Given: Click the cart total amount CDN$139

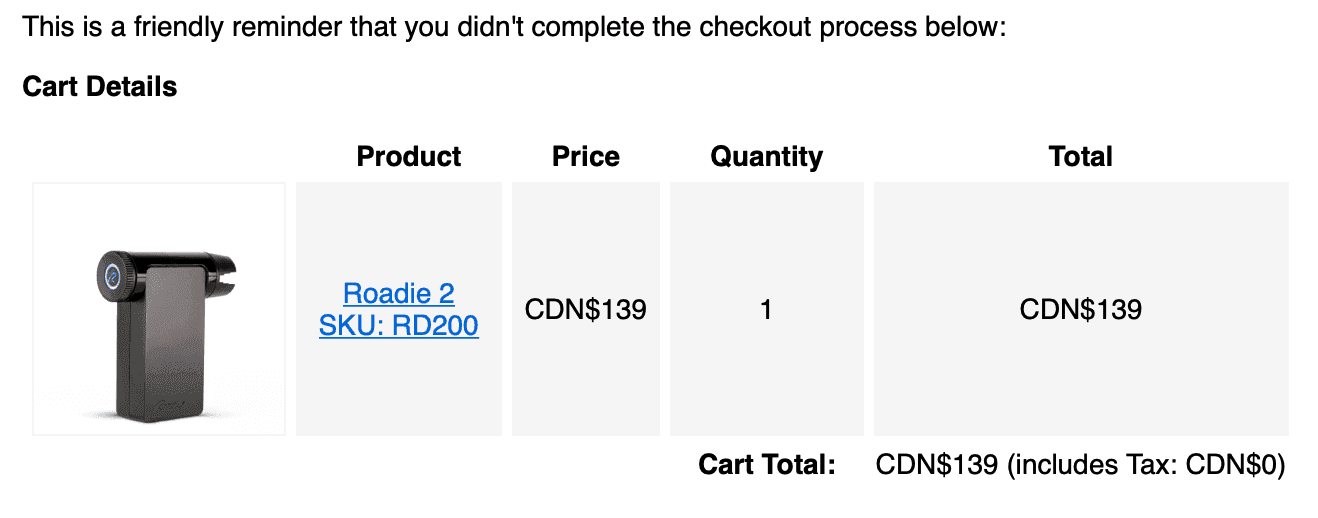Looking at the screenshot, I should pyautogui.click(x=937, y=465).
